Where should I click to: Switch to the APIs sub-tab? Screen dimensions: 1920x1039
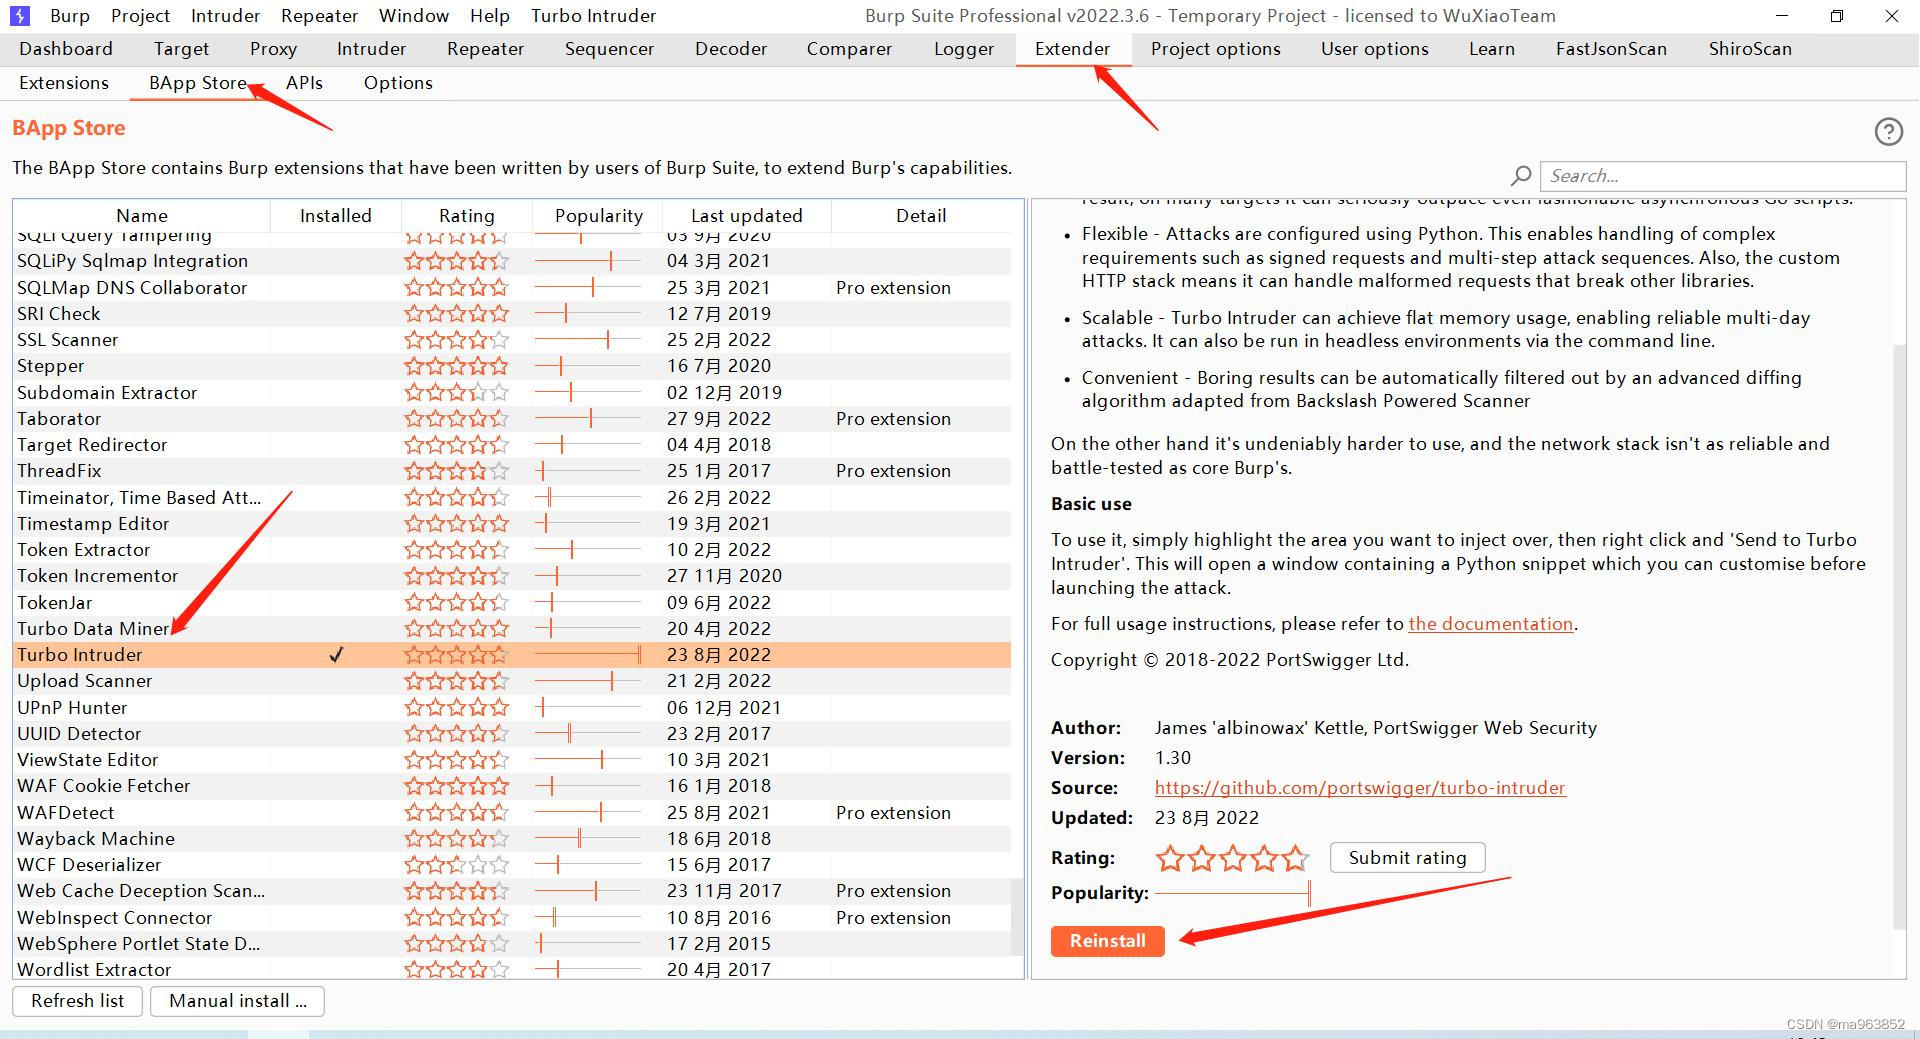point(304,83)
